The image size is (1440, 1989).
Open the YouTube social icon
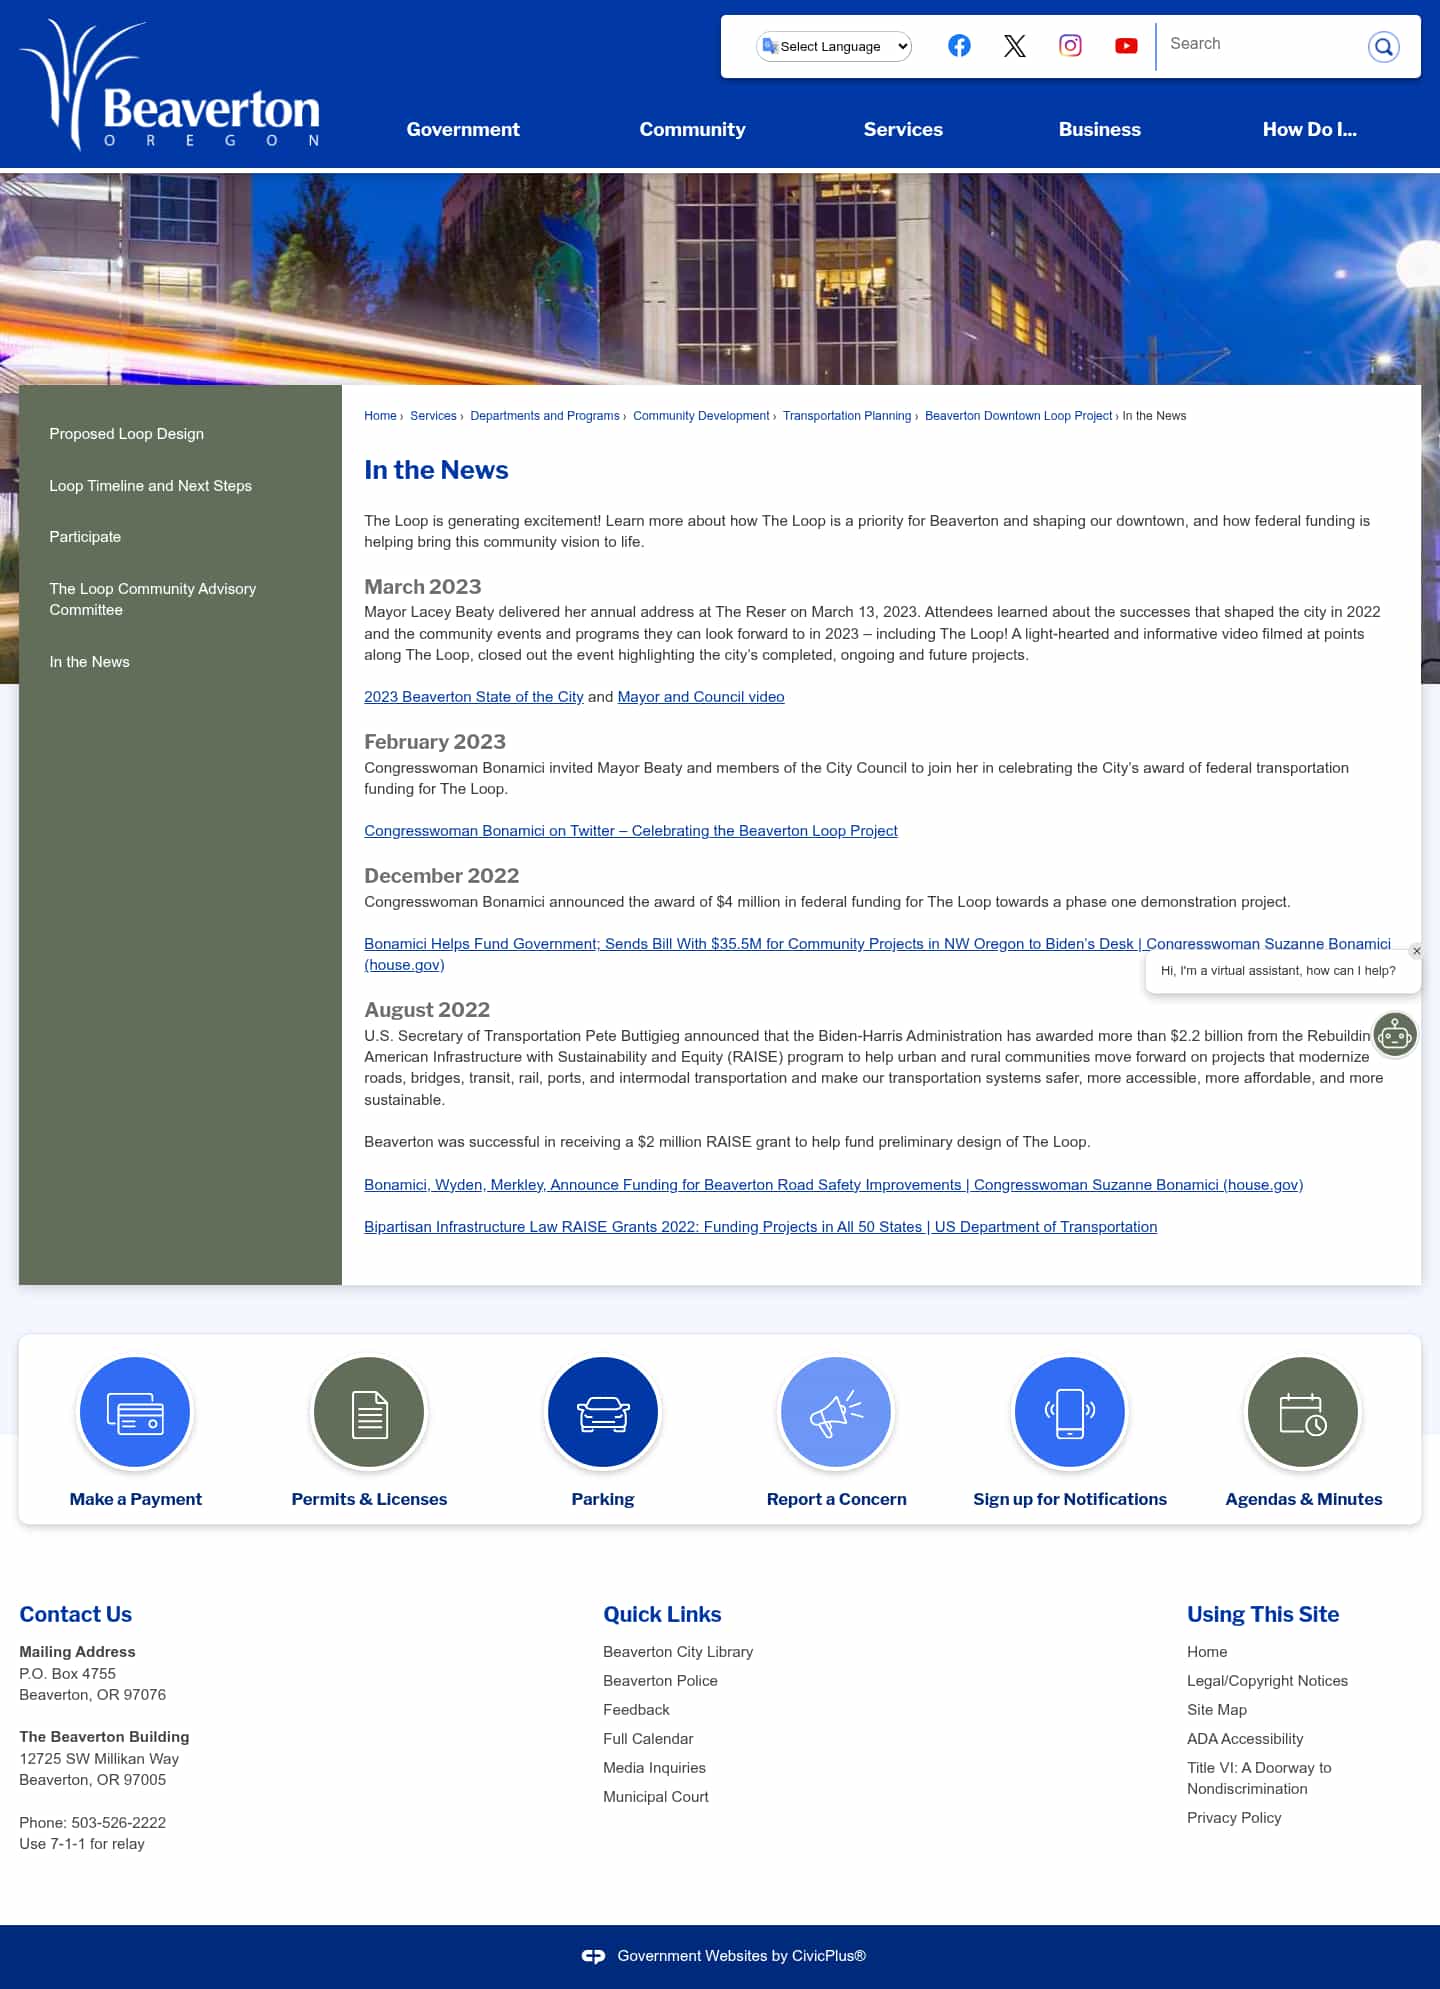[1126, 46]
